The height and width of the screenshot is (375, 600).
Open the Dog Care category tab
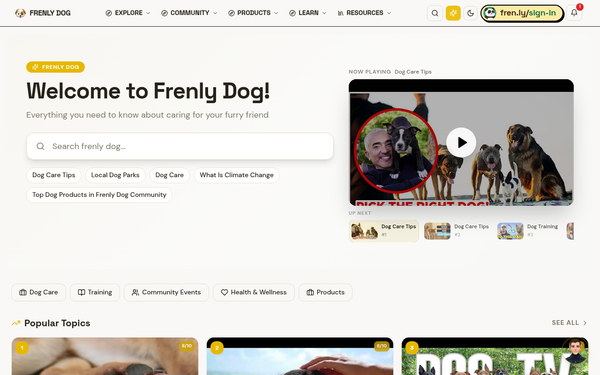point(39,292)
